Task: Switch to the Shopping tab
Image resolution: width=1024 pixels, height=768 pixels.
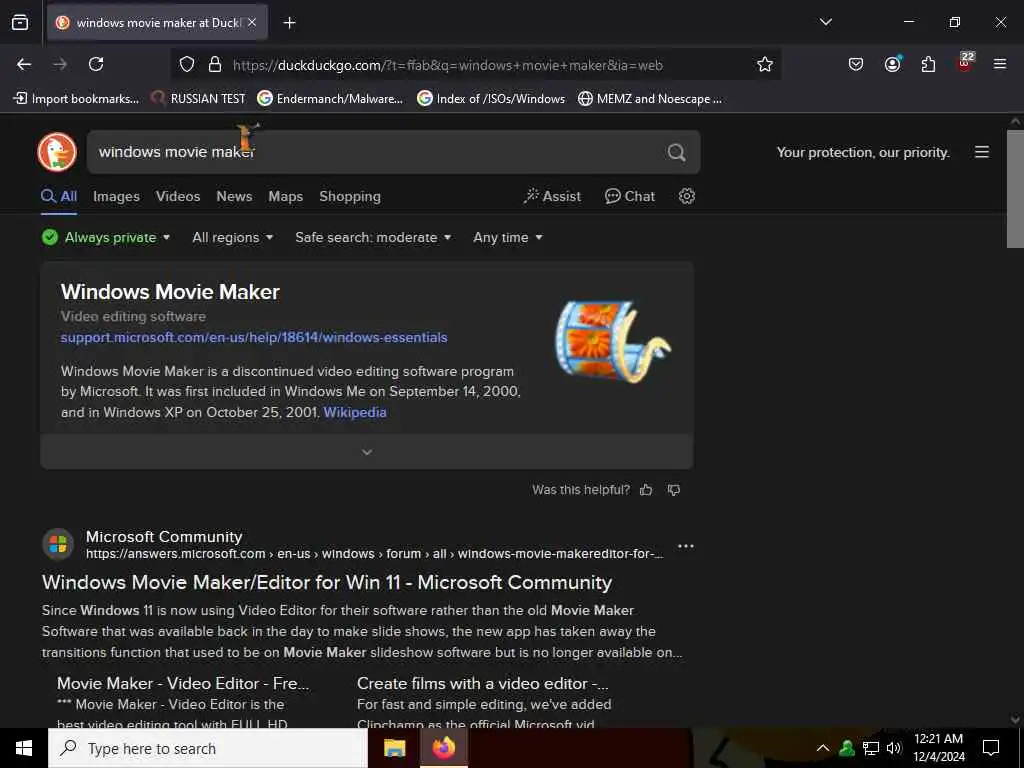Action: click(x=349, y=196)
